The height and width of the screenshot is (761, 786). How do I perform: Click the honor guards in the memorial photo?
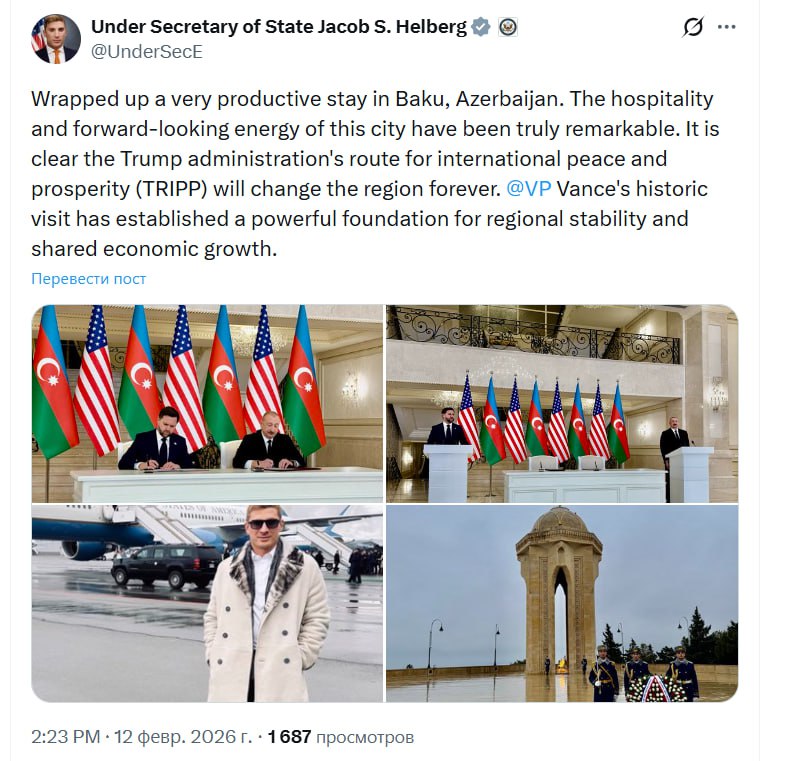[642, 672]
